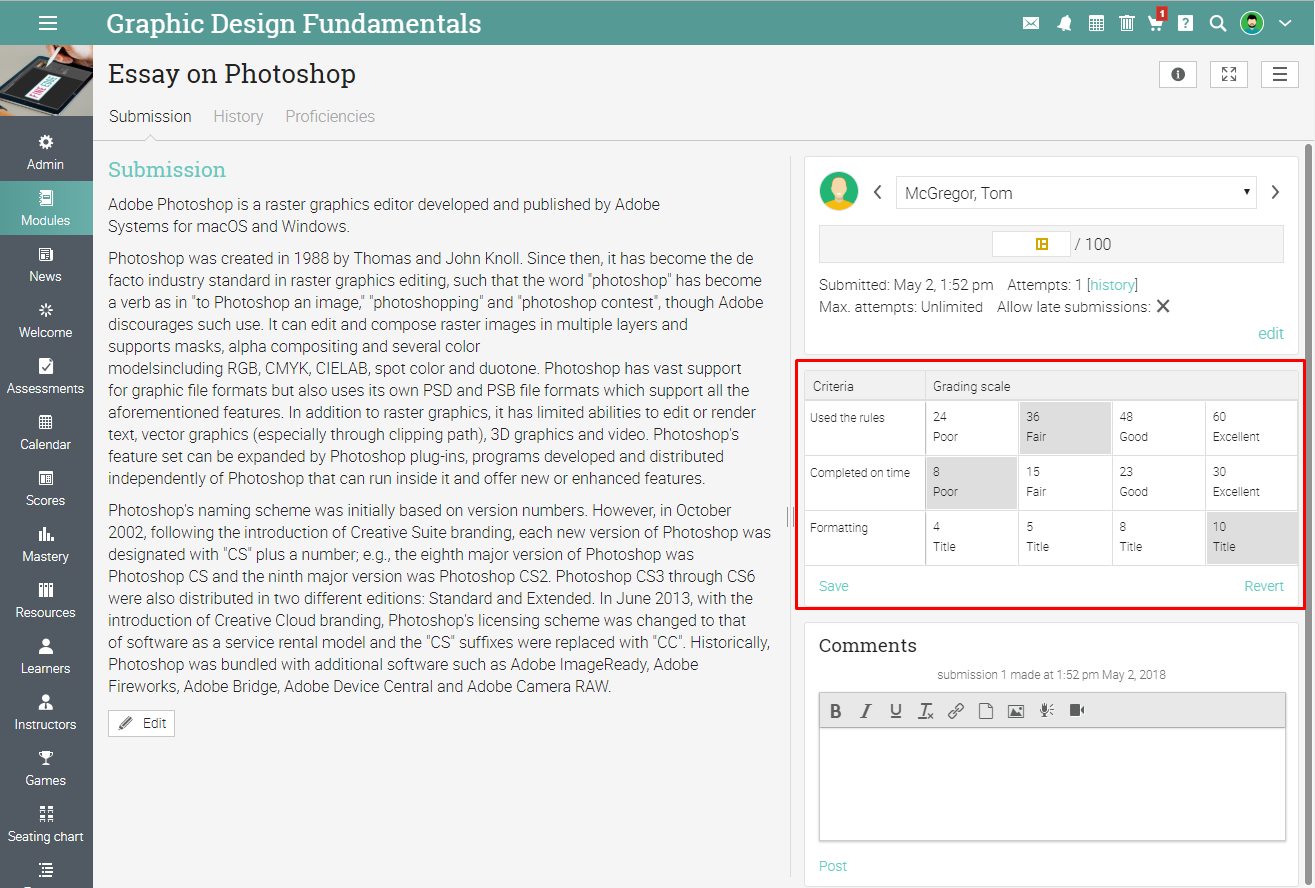Screen dimensions: 1315x888
Task: Switch to the Submission tab
Action: click(x=150, y=116)
